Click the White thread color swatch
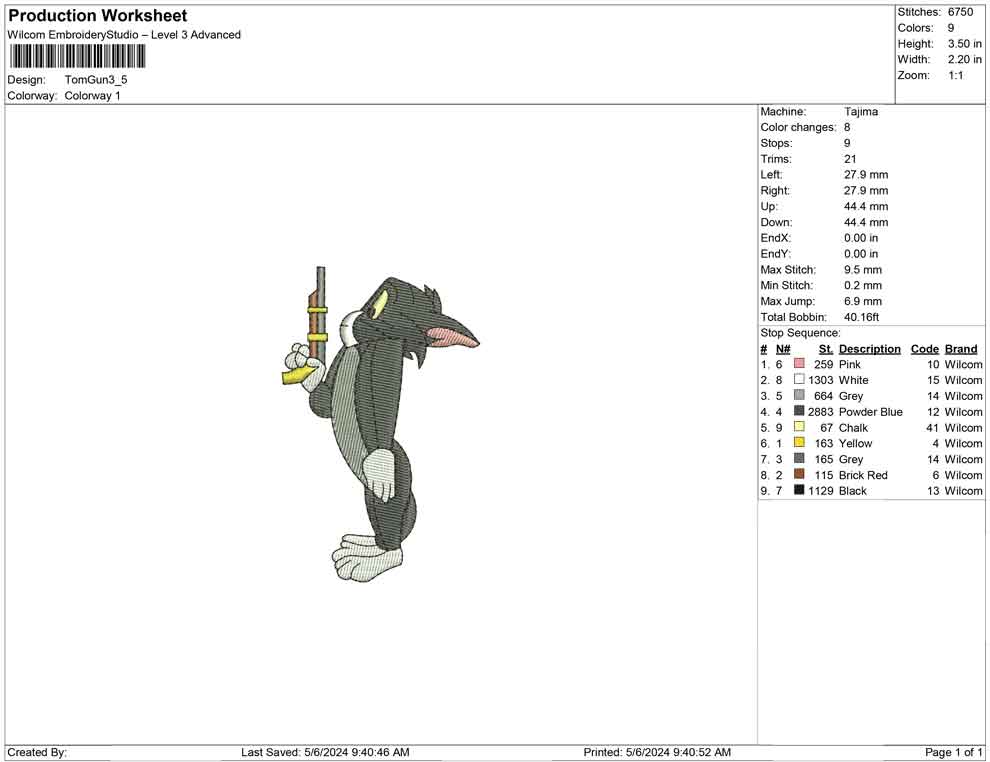This screenshot has width=990, height=762. 799,379
